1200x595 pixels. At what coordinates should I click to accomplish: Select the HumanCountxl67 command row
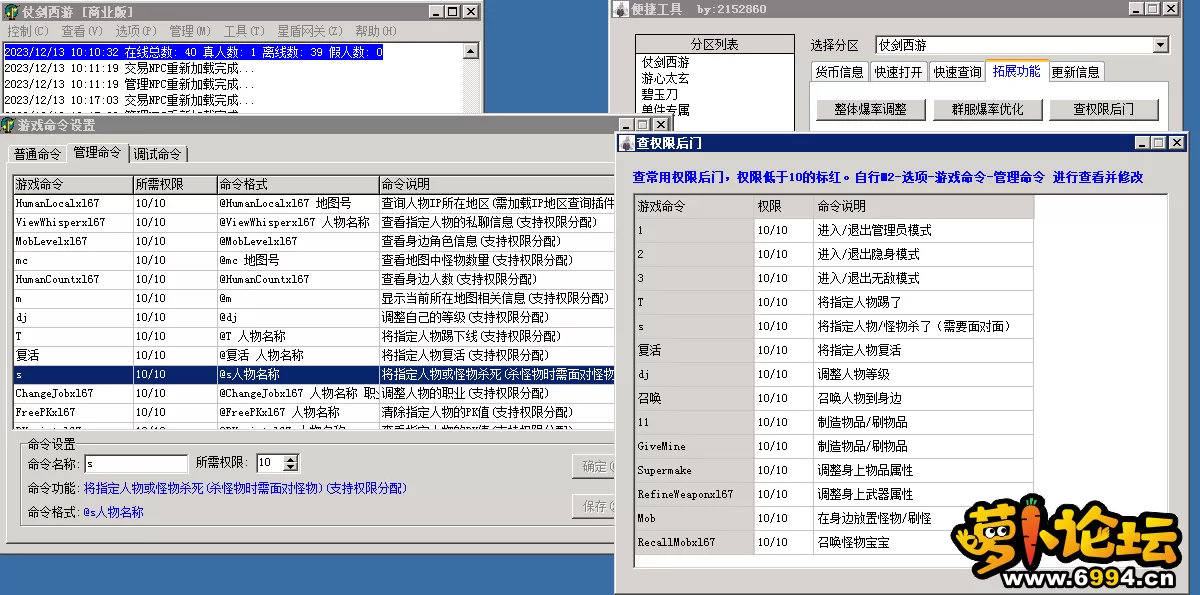(314, 279)
